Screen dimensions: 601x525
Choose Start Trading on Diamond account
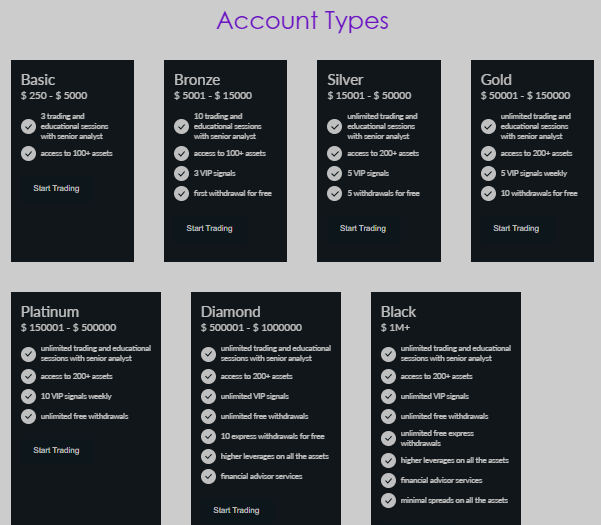pos(236,510)
